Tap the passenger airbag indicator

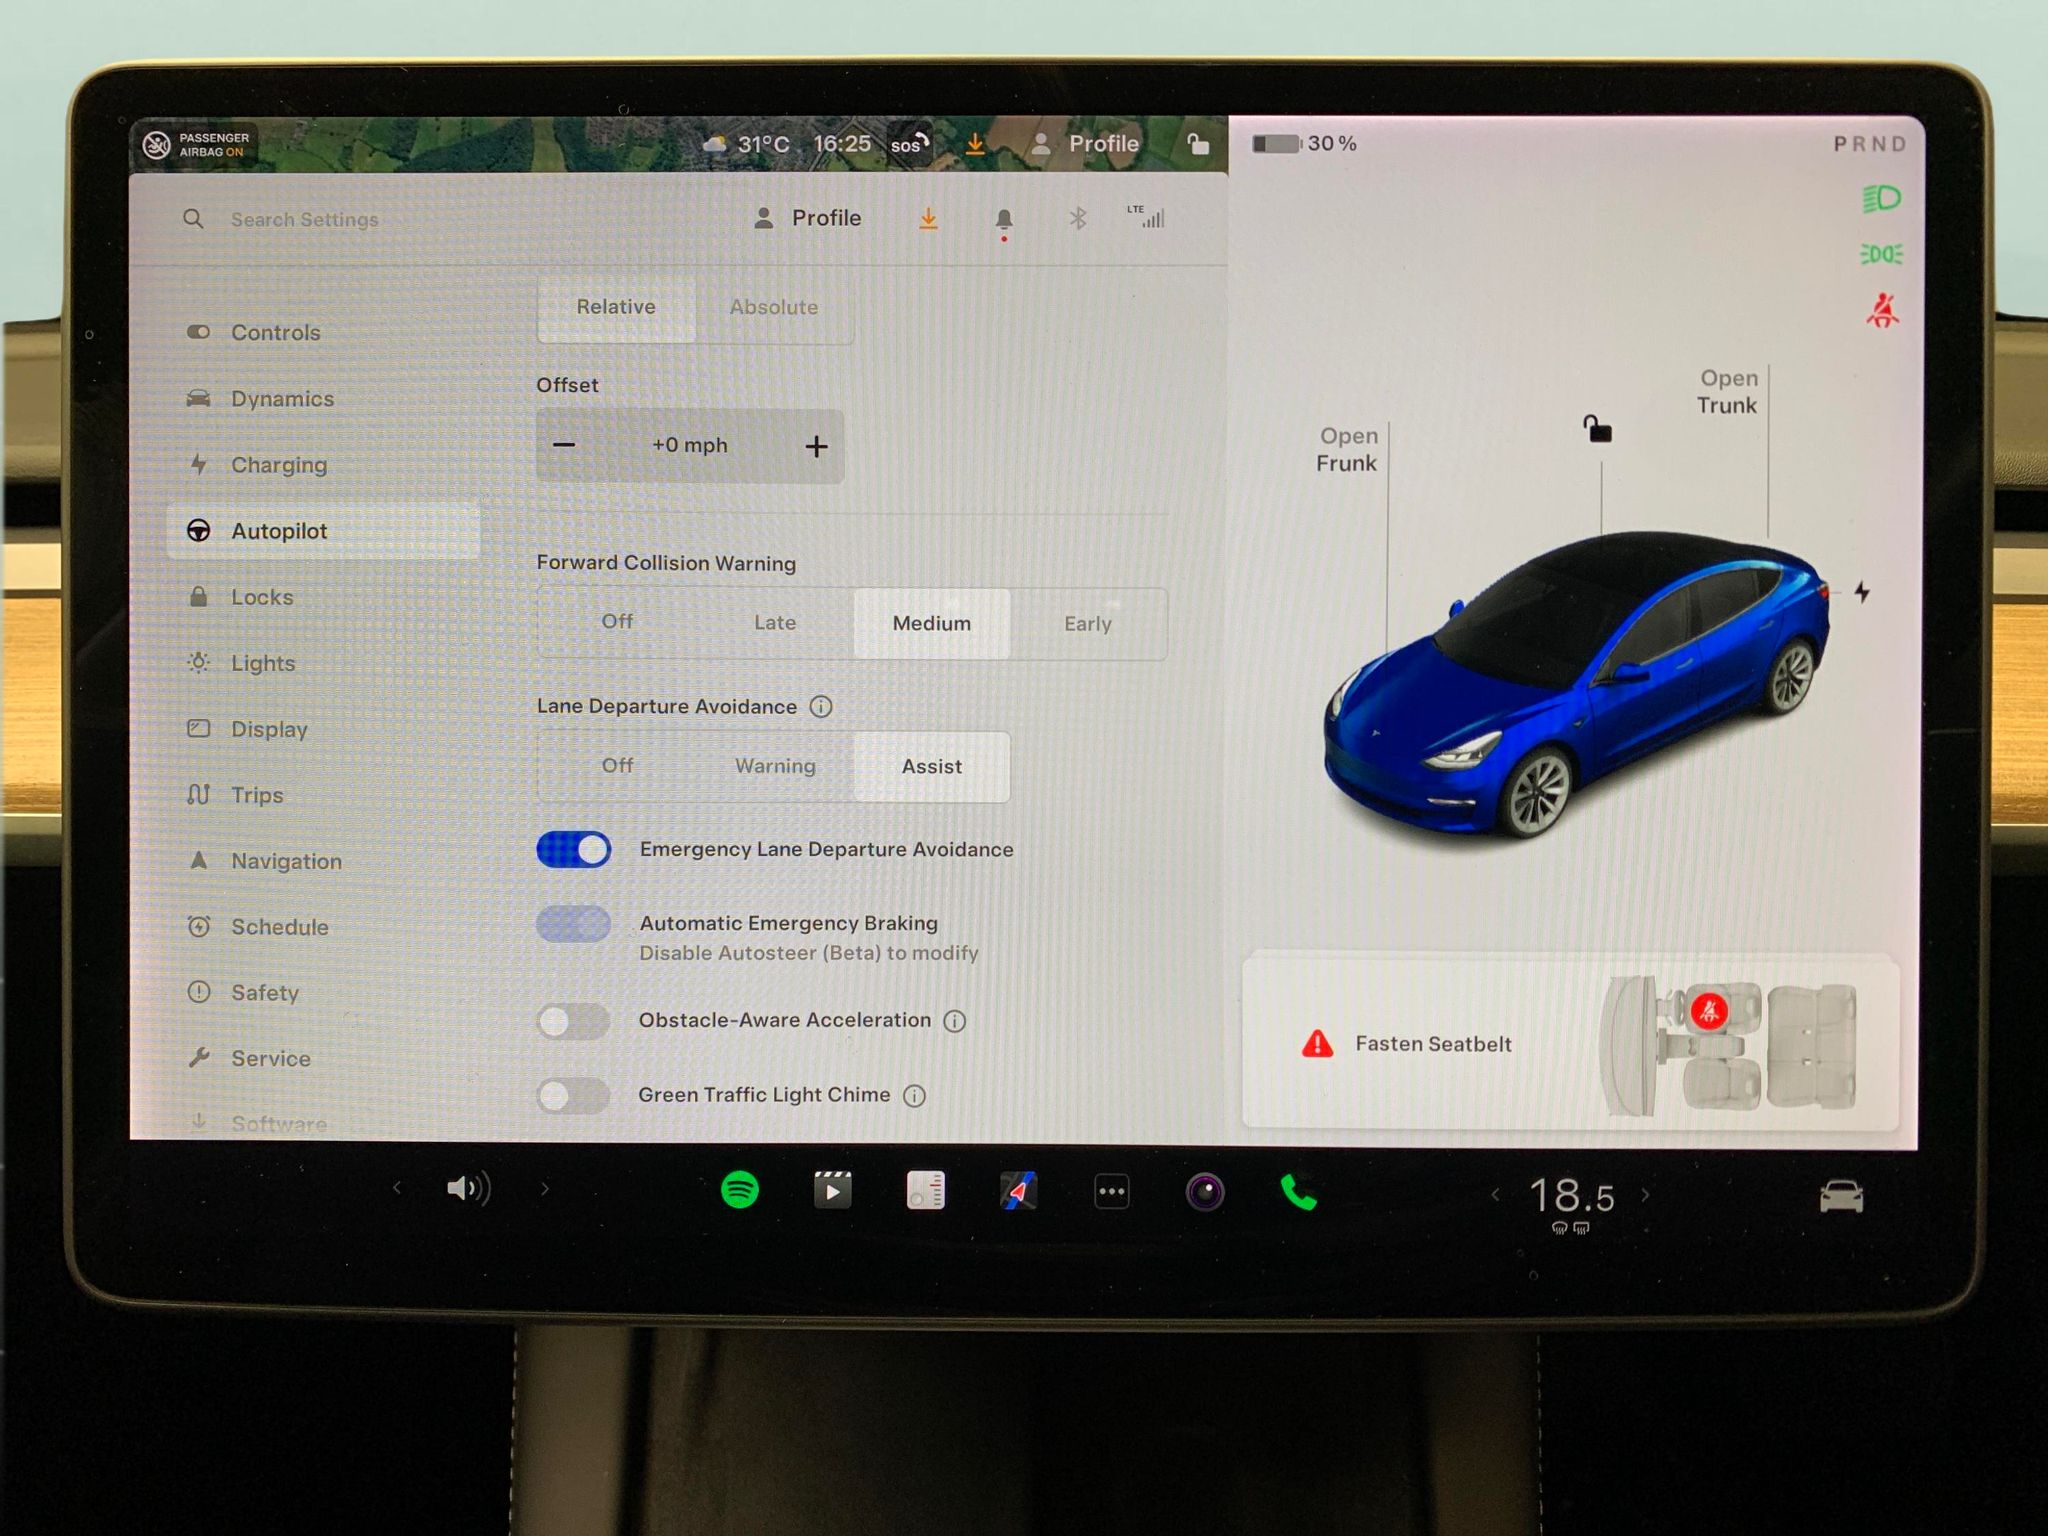[x=195, y=145]
